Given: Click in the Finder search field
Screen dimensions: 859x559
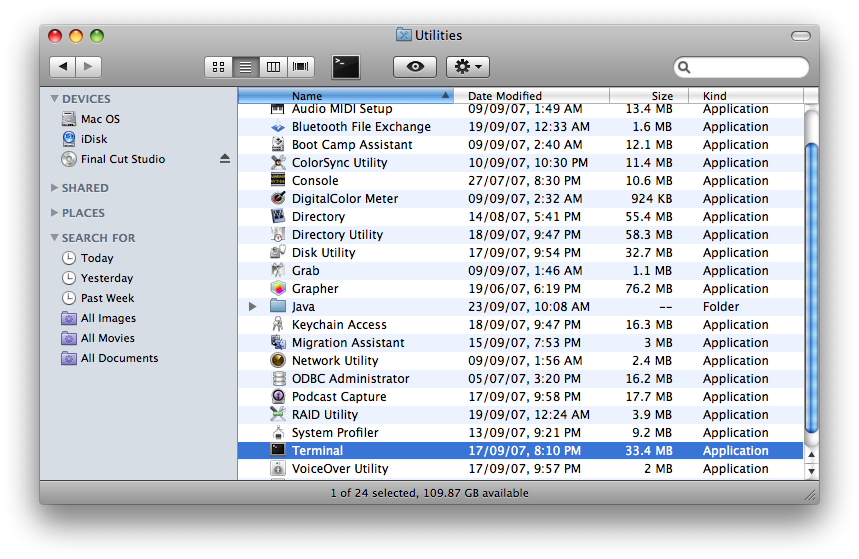Looking at the screenshot, I should 745,68.
